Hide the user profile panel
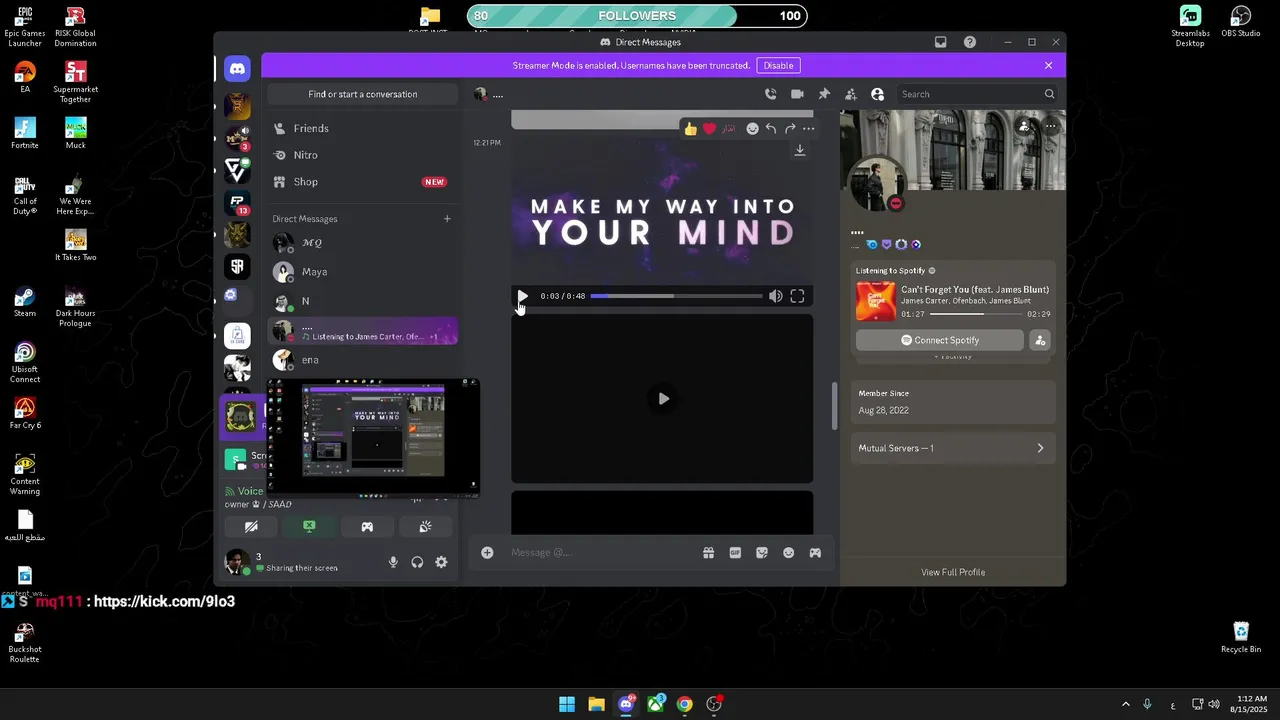Image resolution: width=1280 pixels, height=720 pixels. click(x=877, y=94)
